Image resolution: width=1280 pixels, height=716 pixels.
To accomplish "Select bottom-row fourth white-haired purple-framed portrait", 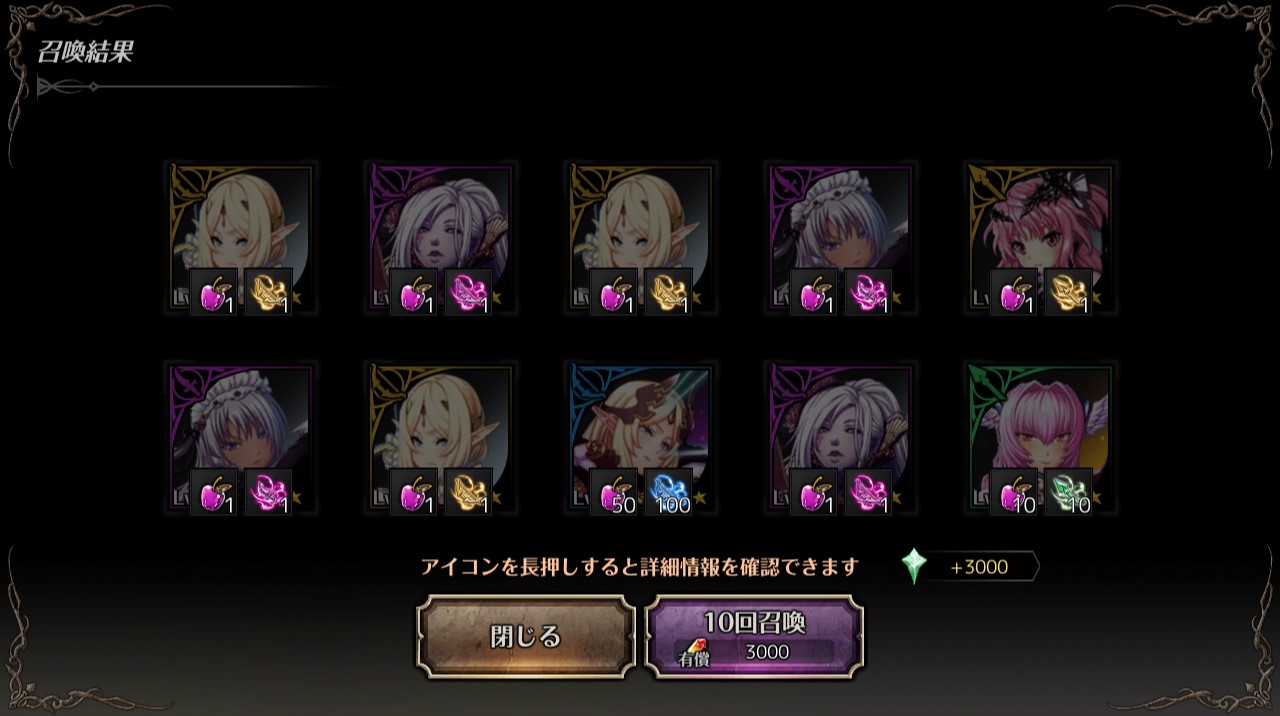I will point(841,438).
